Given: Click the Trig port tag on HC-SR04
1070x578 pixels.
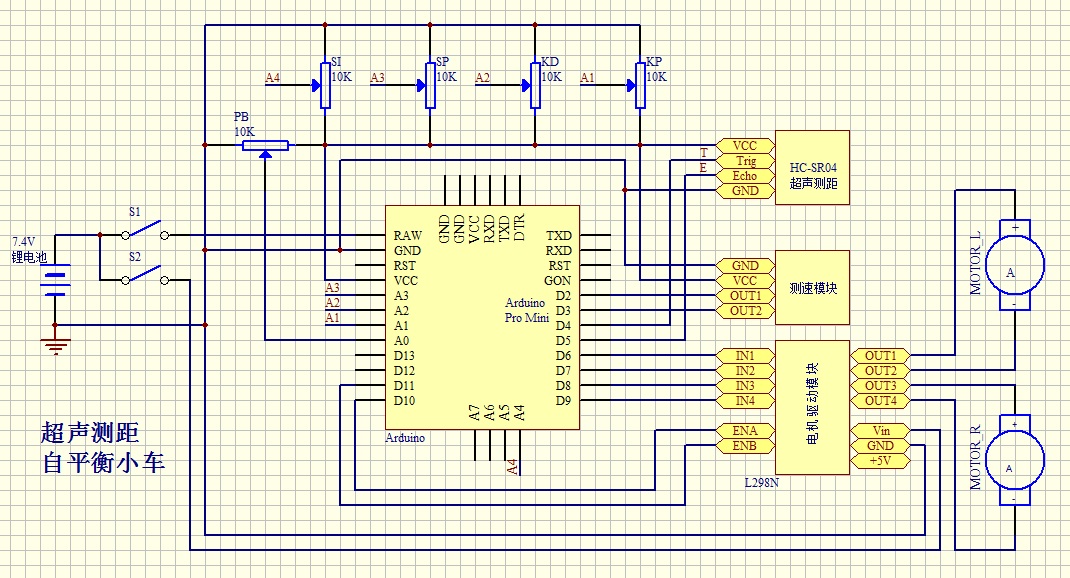Looking at the screenshot, I should click(x=745, y=161).
